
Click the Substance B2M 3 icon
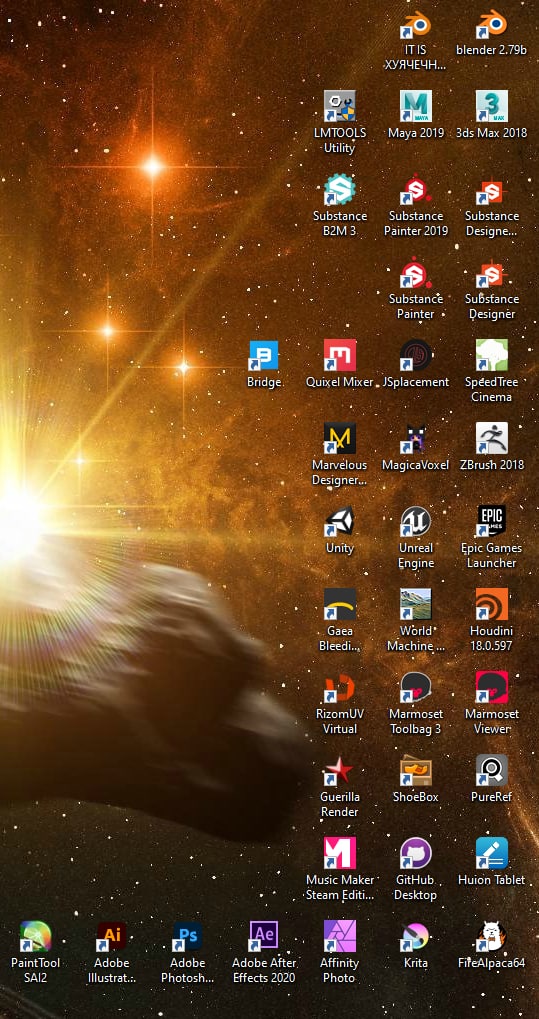pyautogui.click(x=339, y=190)
